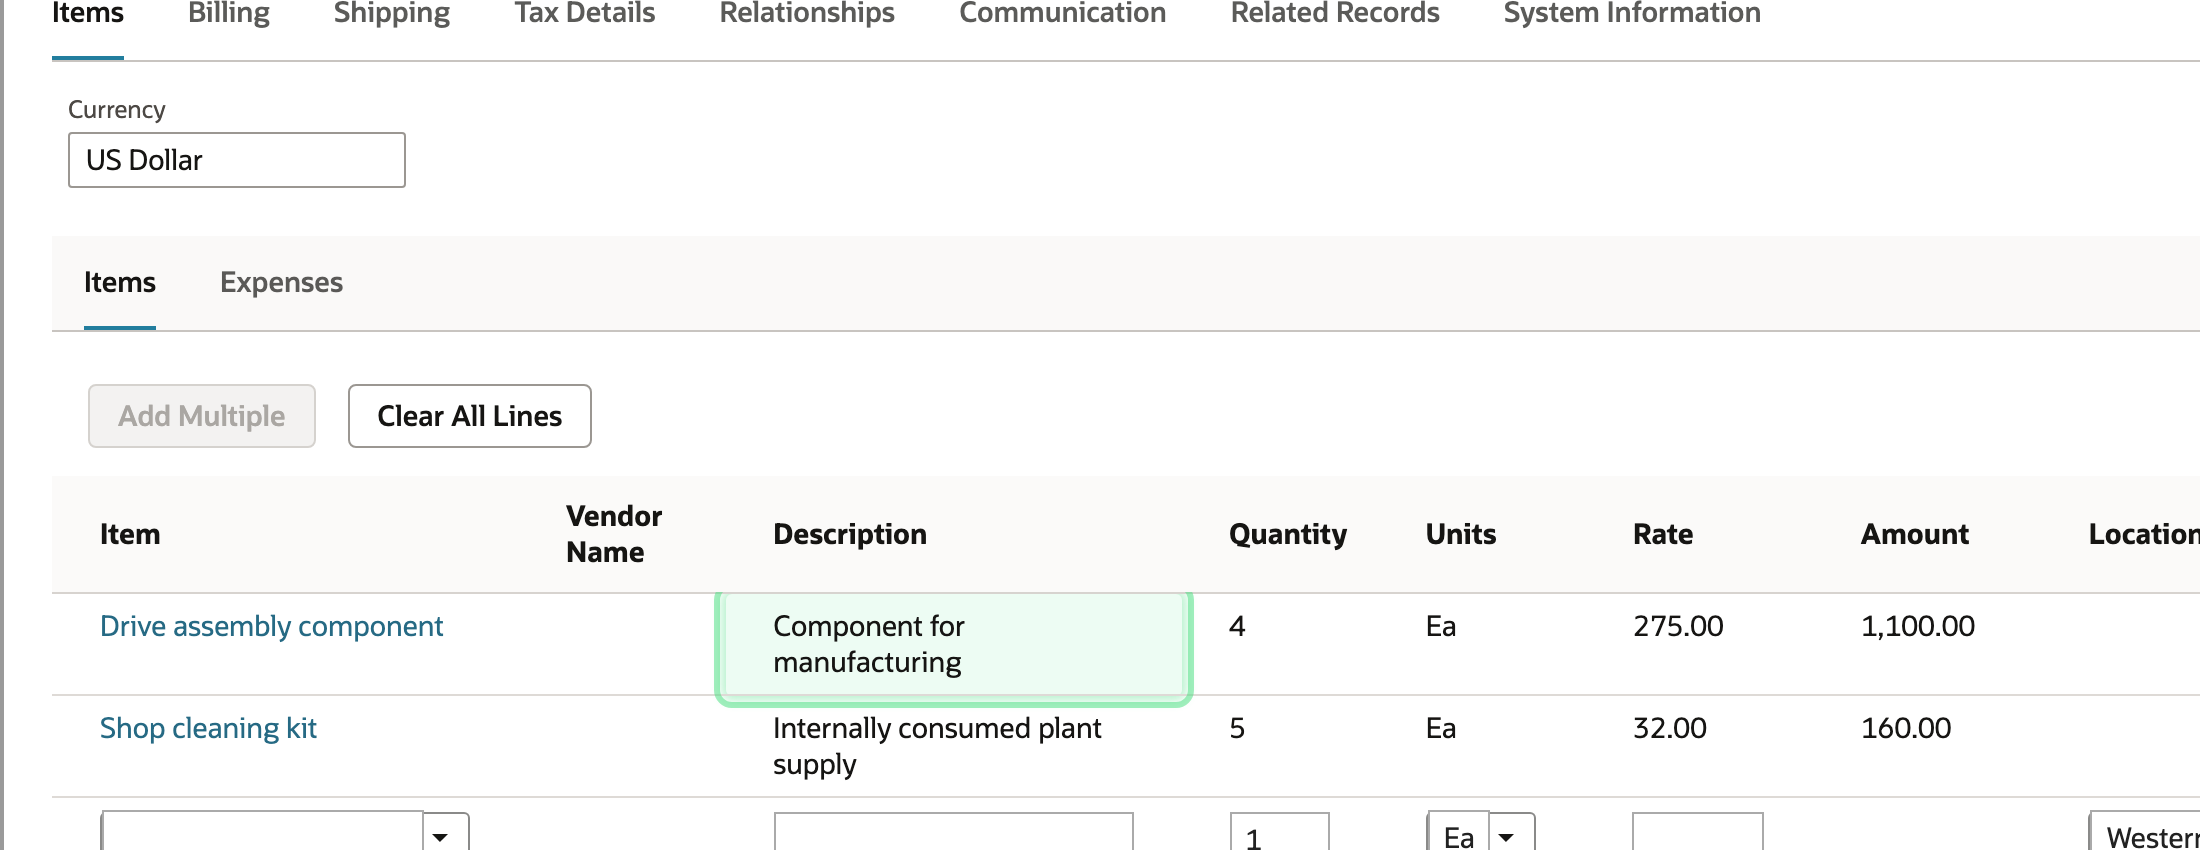Click the 'Component for manufacturing' description cell
The width and height of the screenshot is (2200, 850).
[x=954, y=645]
